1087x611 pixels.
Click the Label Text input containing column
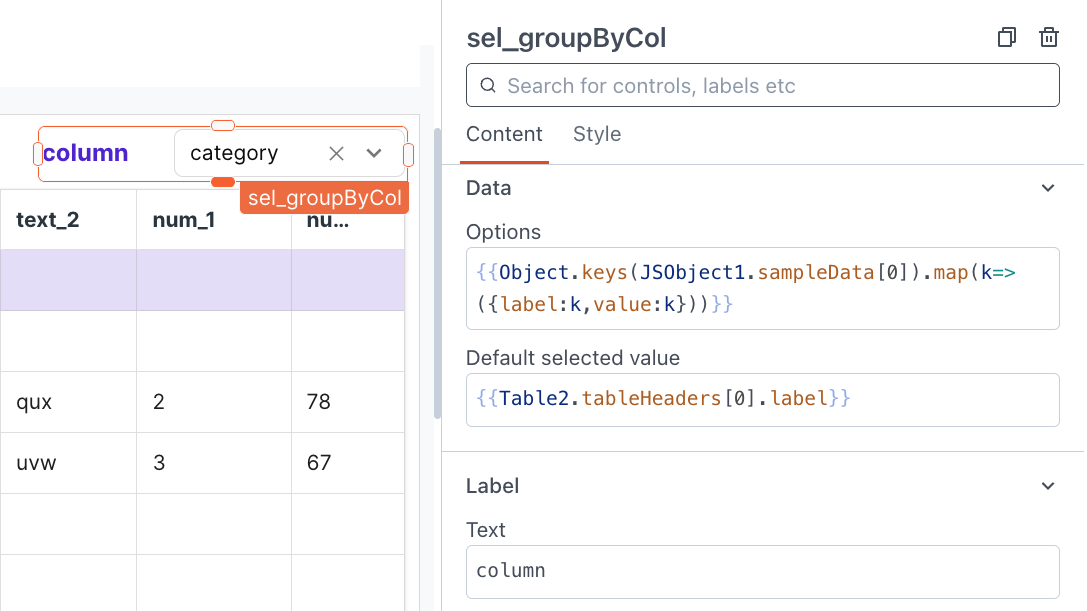[762, 571]
